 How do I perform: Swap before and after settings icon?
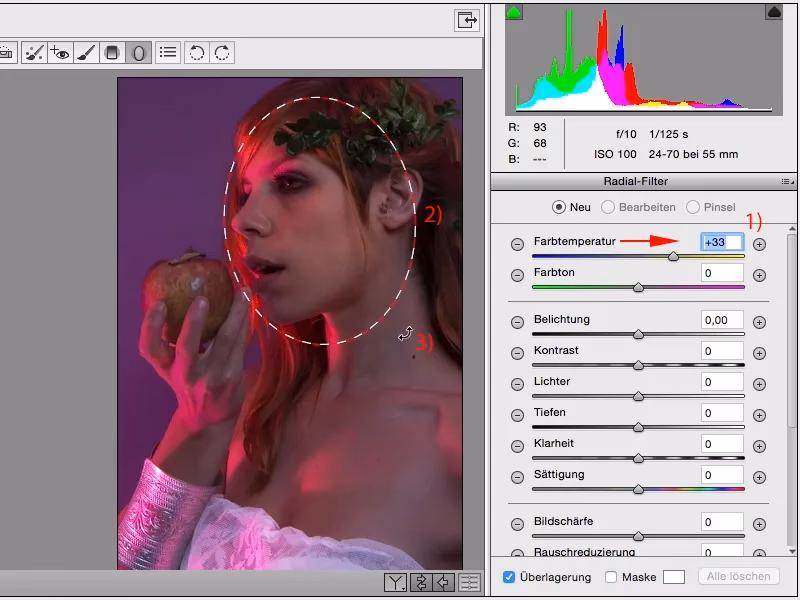[421, 583]
